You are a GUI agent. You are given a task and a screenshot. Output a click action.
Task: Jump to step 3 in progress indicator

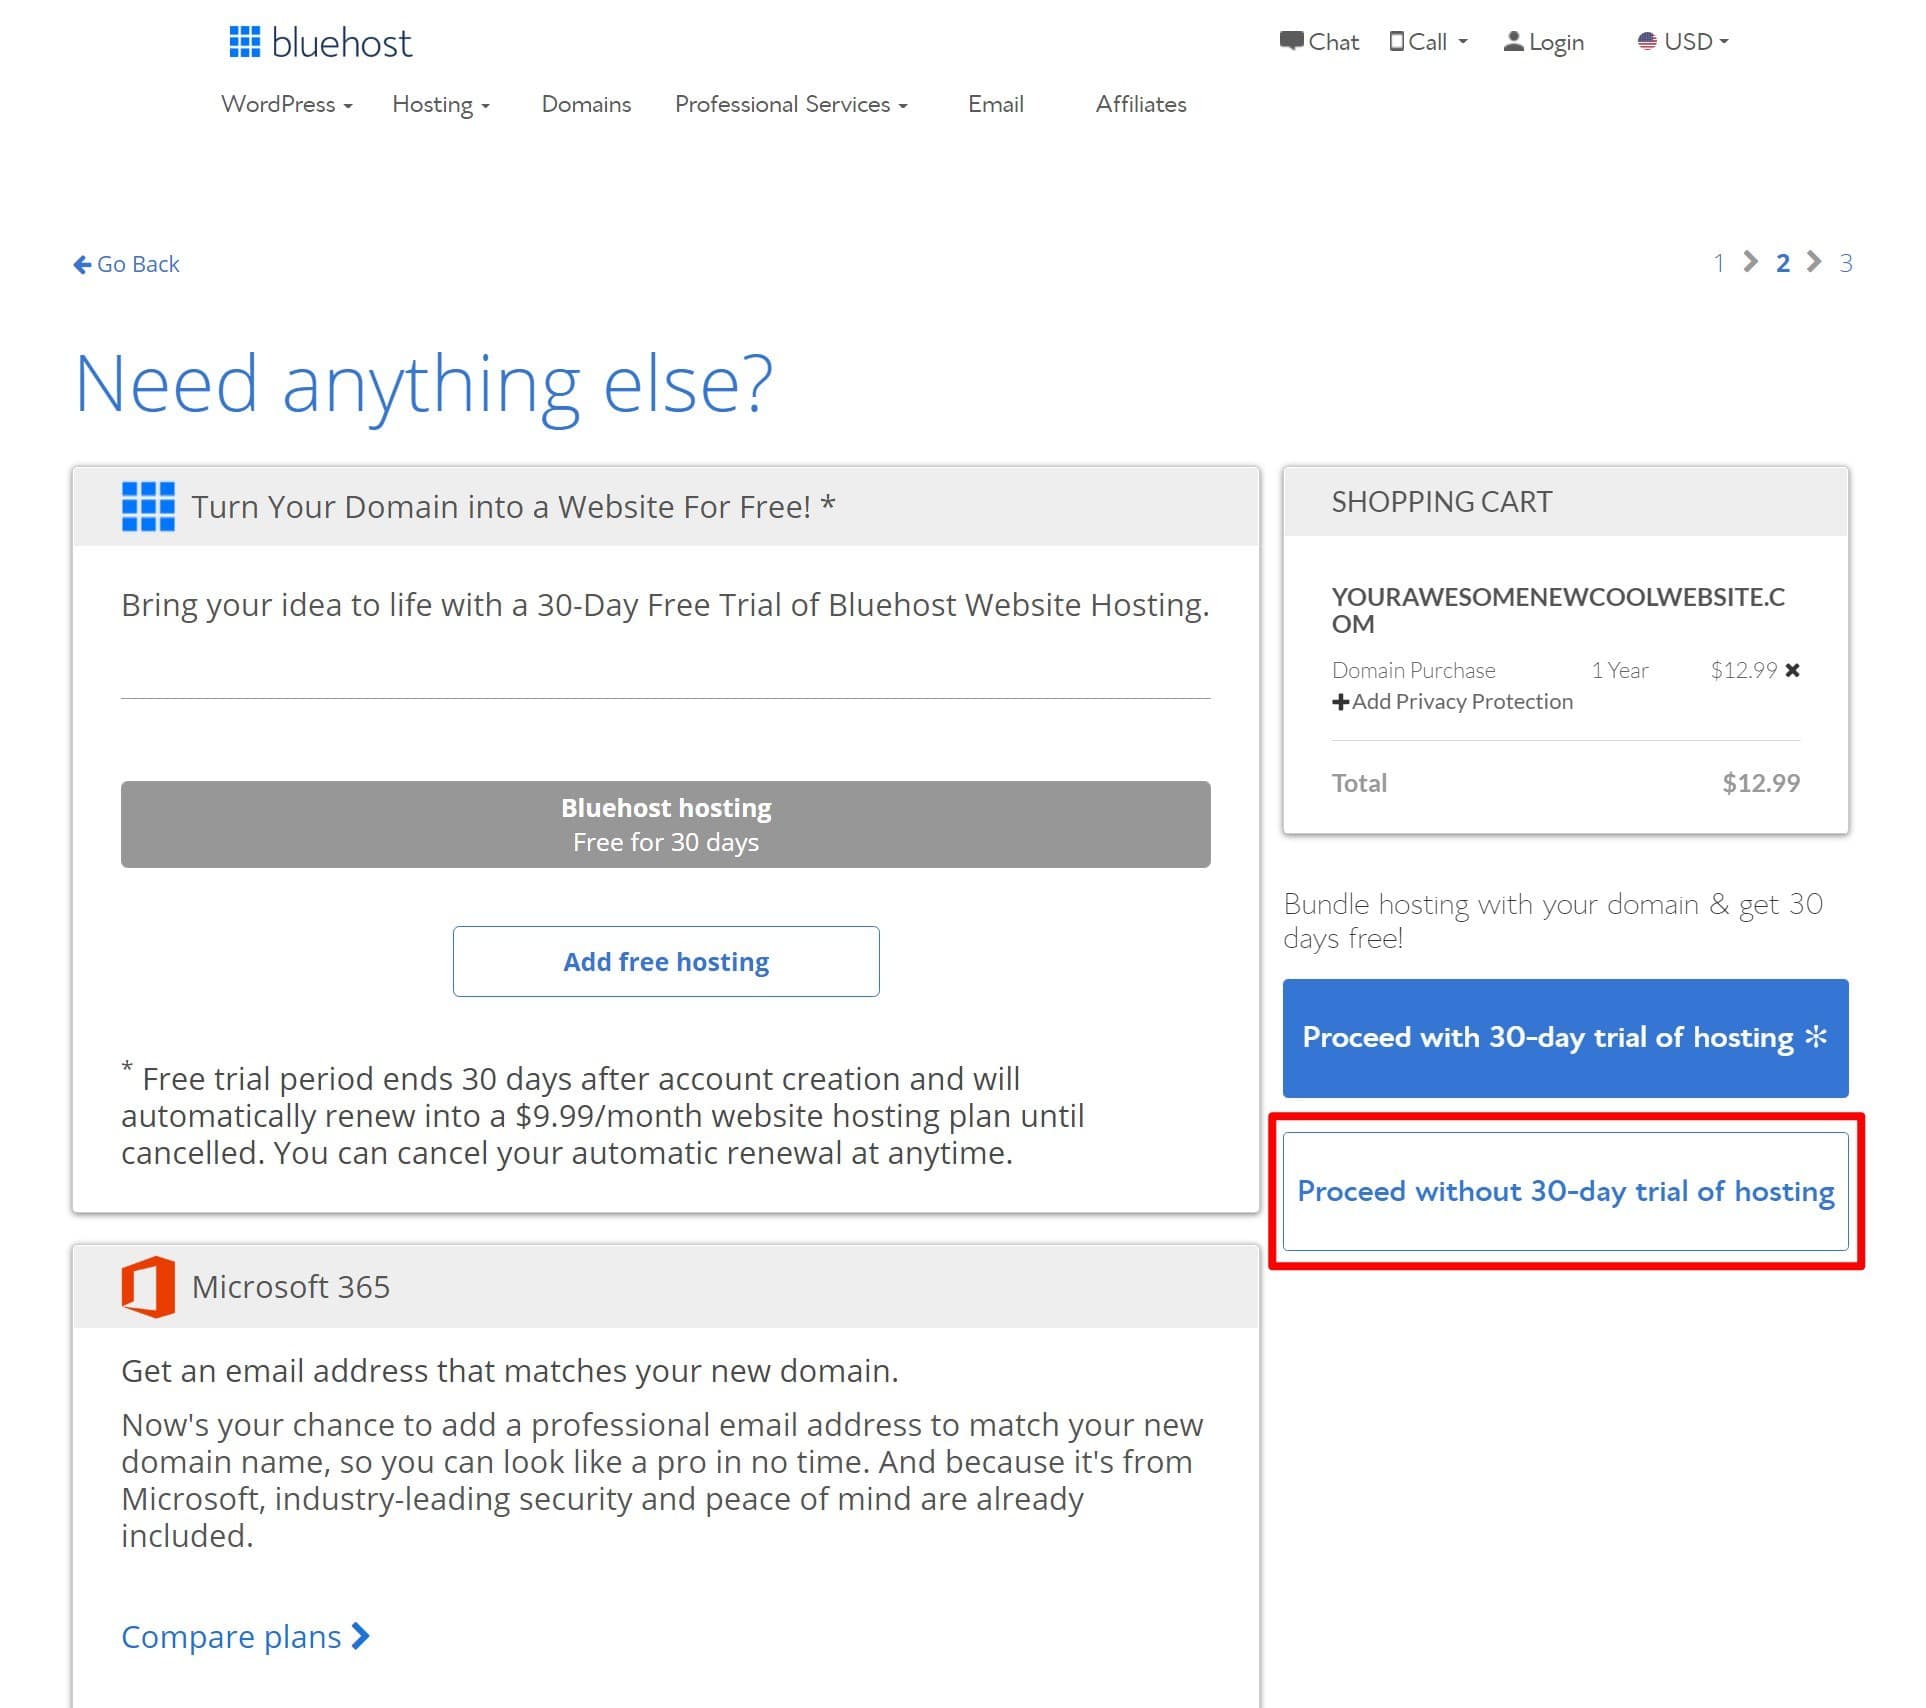[1845, 263]
